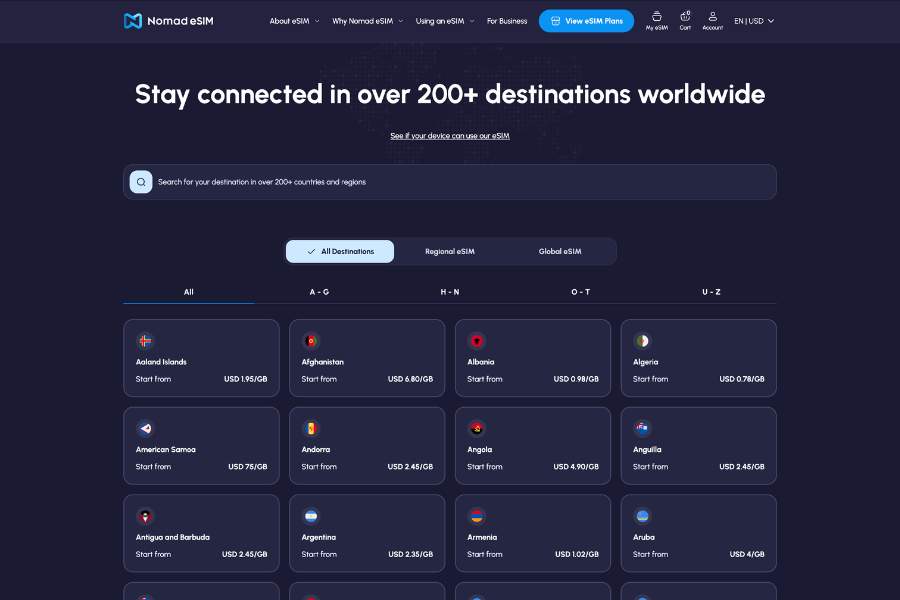
Task: Click the American Samoa flag icon
Action: (145, 428)
